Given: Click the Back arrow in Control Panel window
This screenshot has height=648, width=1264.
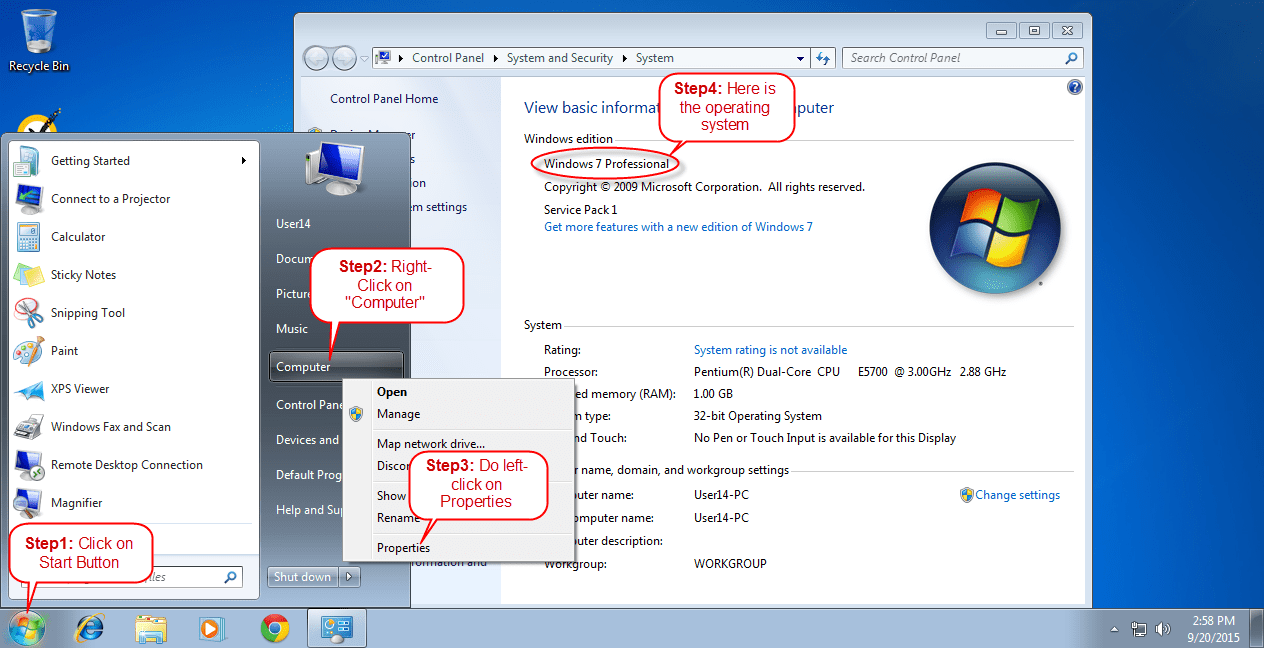Looking at the screenshot, I should 316,58.
